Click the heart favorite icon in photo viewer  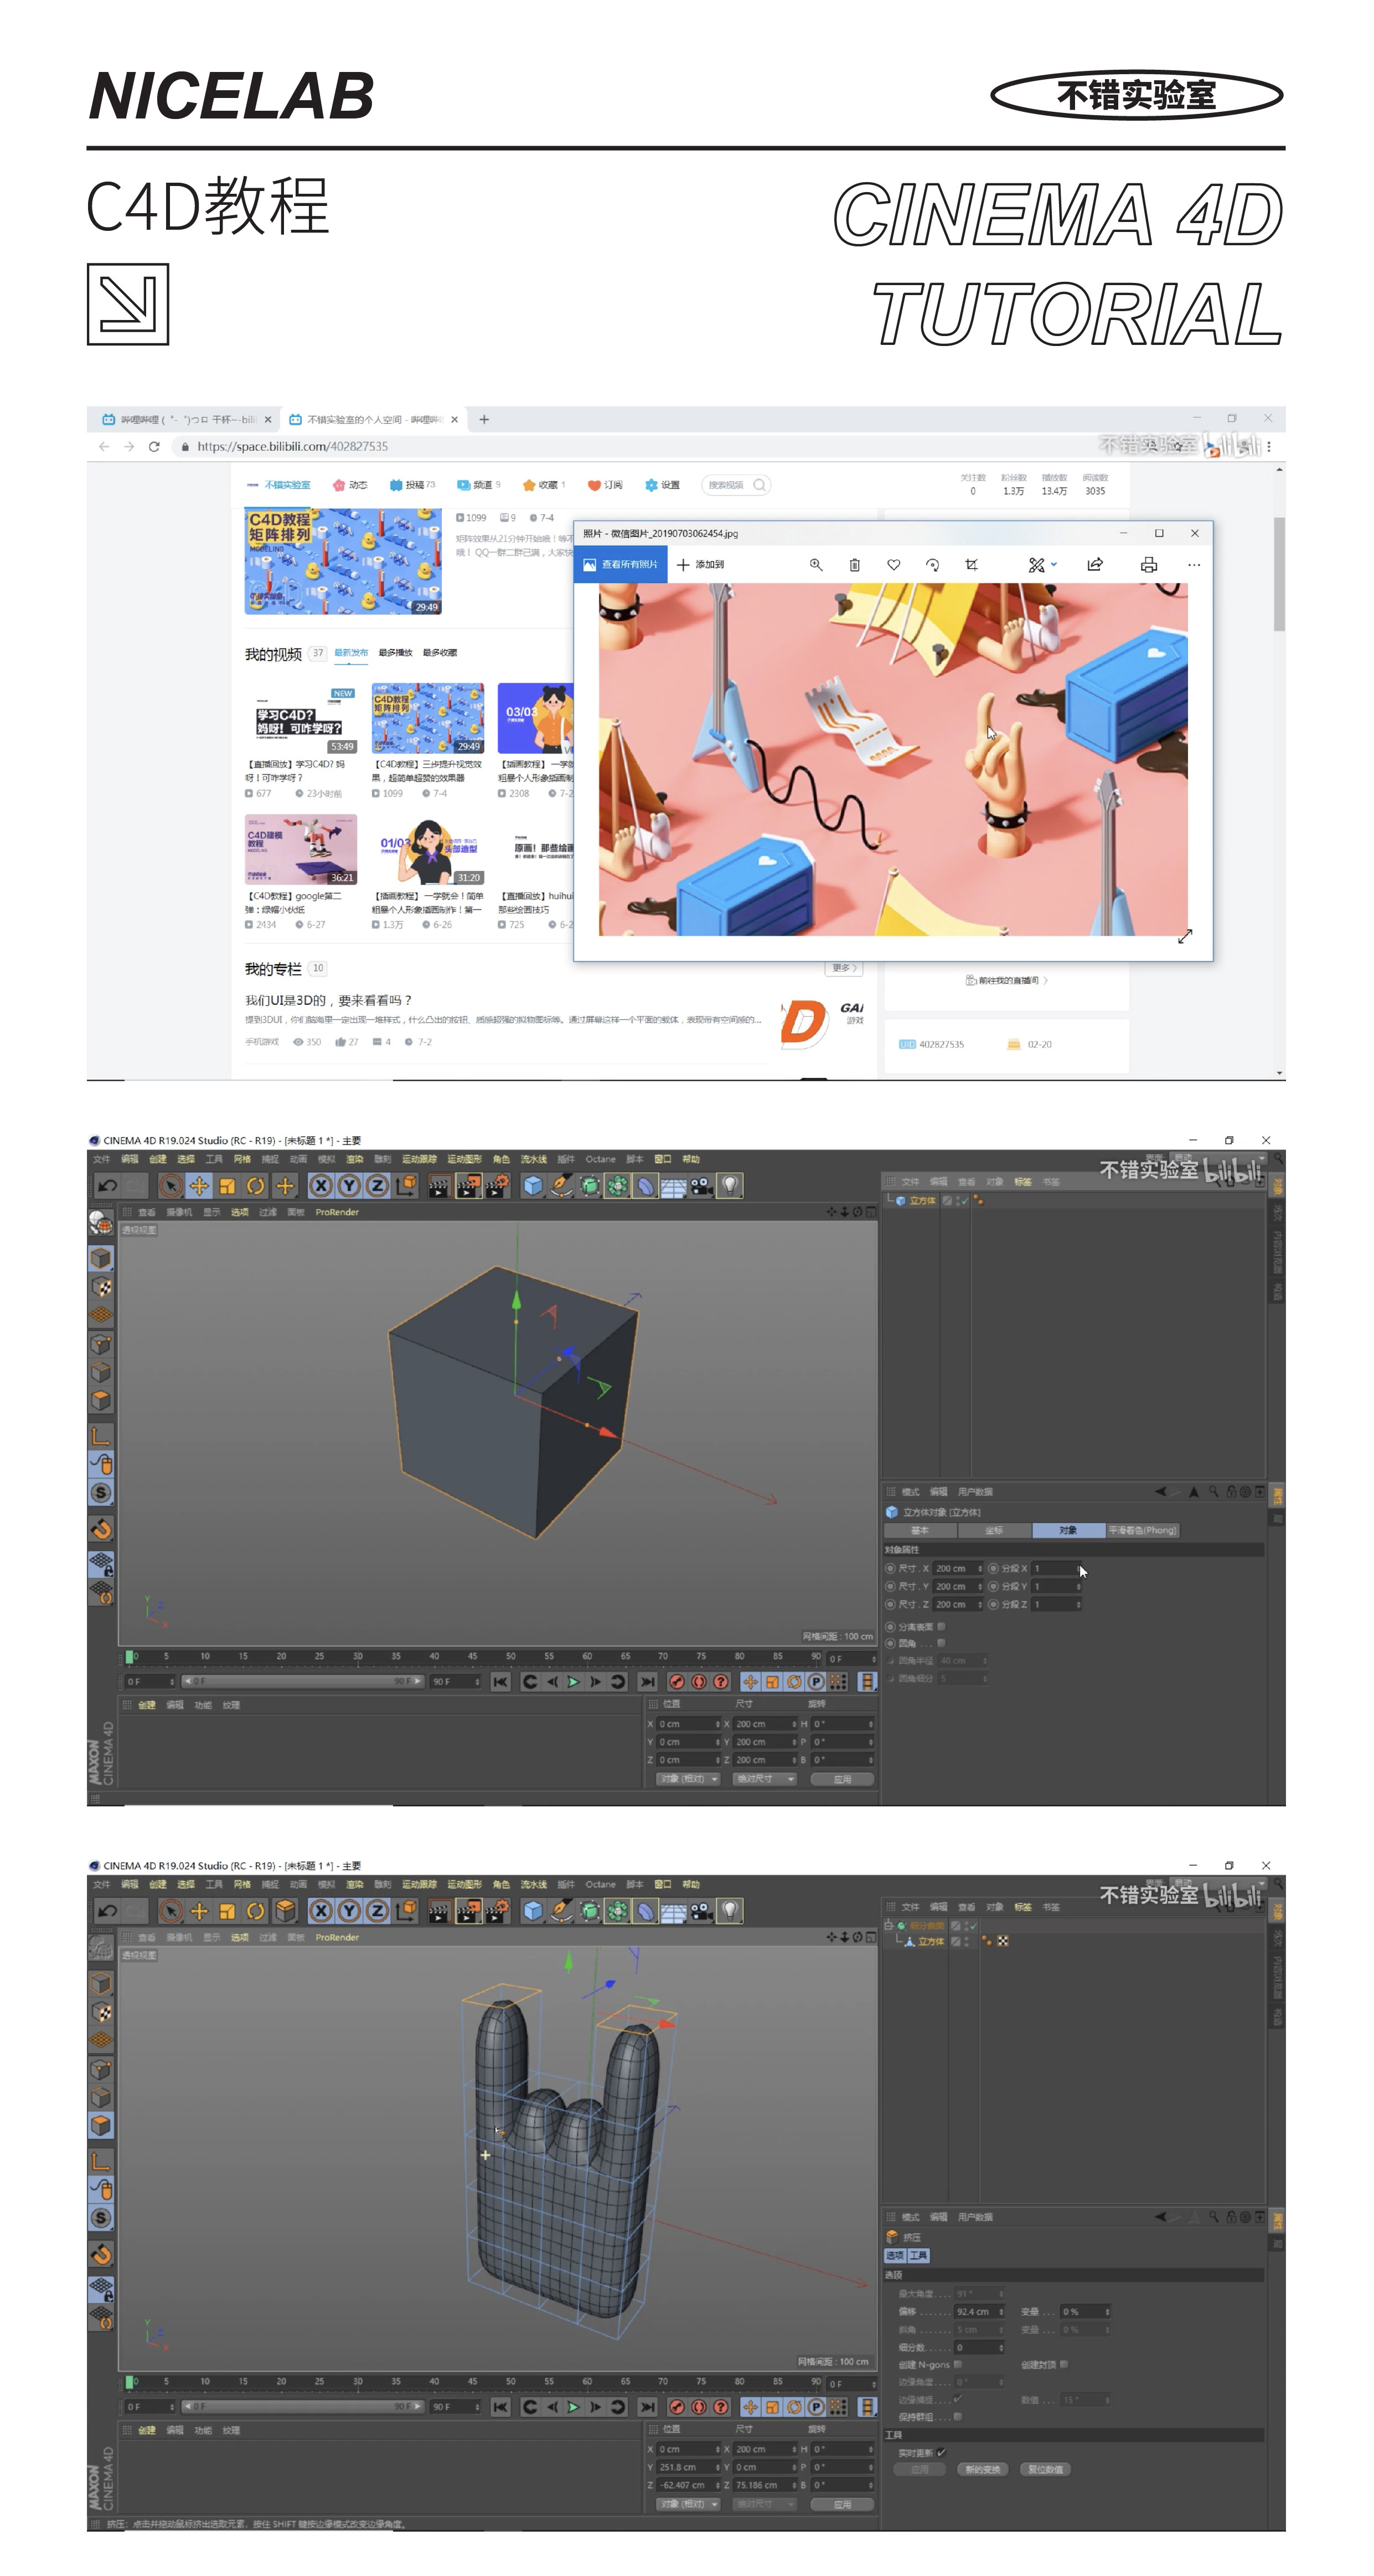coord(893,565)
